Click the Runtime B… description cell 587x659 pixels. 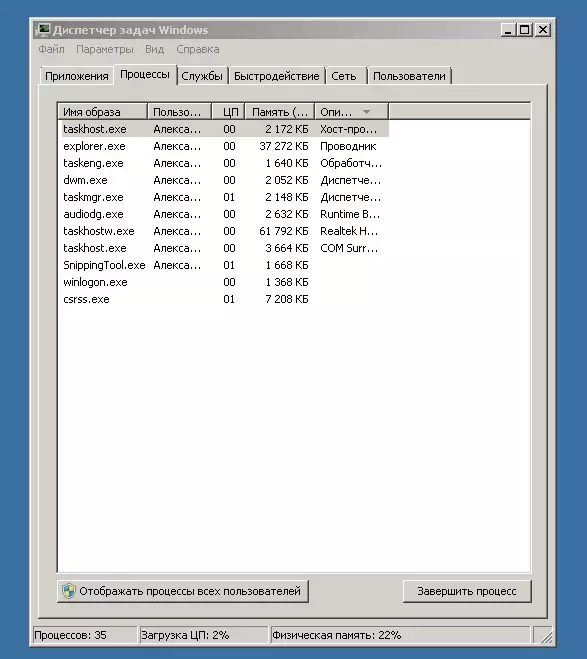point(350,214)
